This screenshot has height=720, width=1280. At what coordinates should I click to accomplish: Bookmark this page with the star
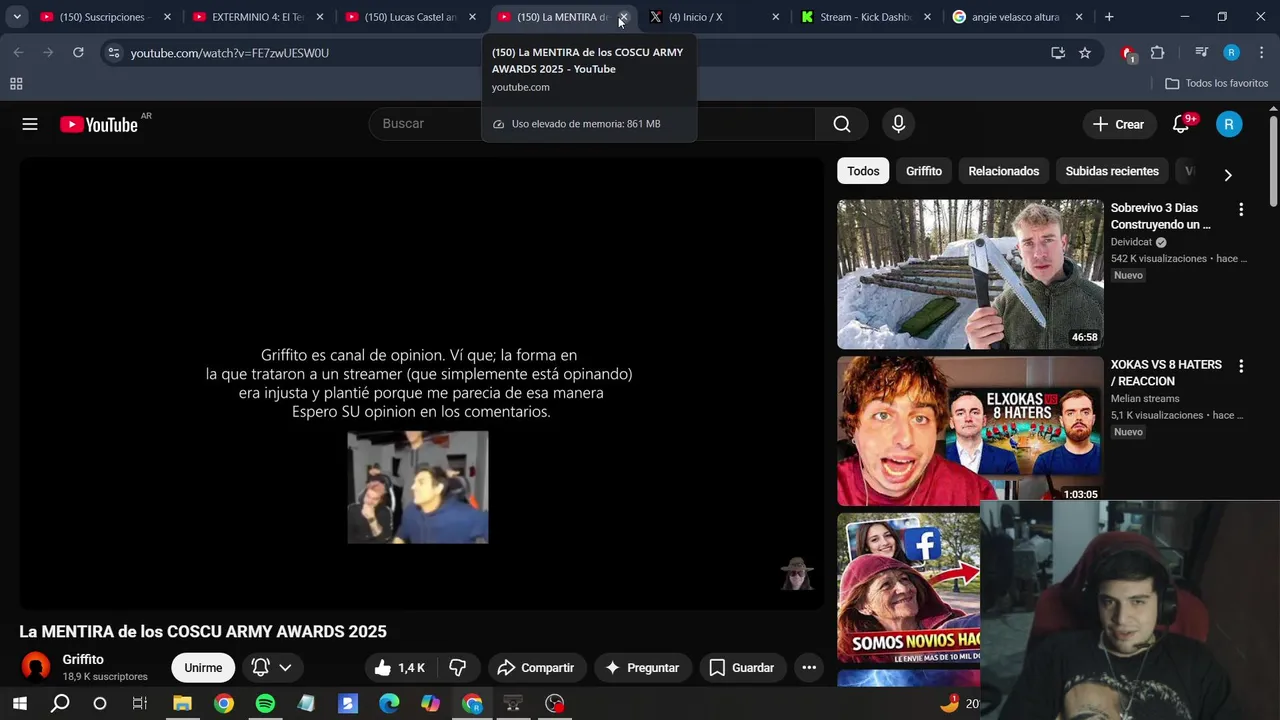(x=1085, y=53)
